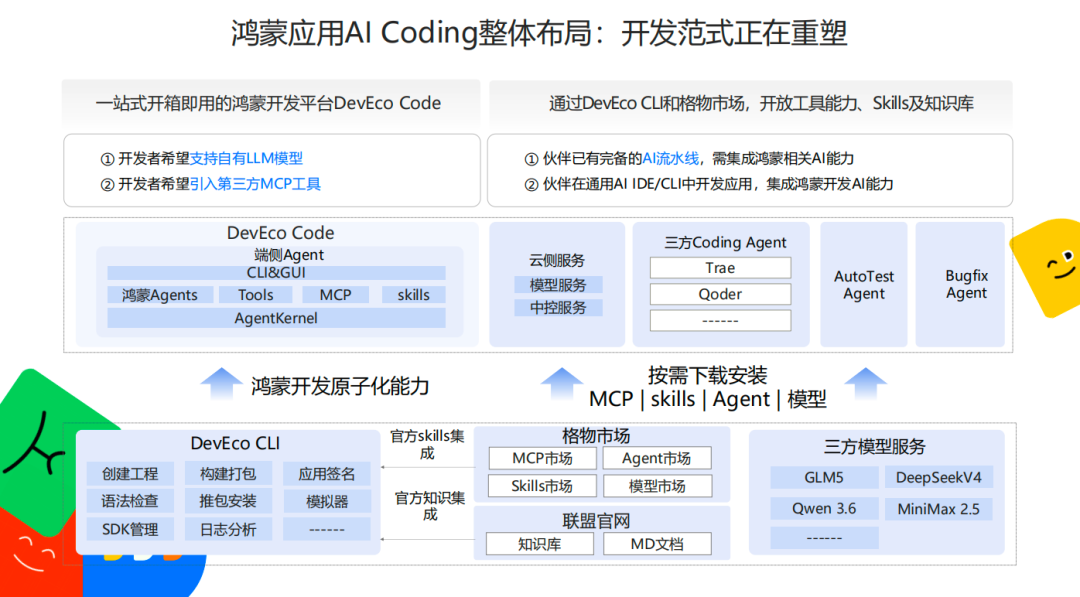This screenshot has height=597, width=1080.
Task: Open Agent市场 in 格物市场
Action: tap(657, 459)
